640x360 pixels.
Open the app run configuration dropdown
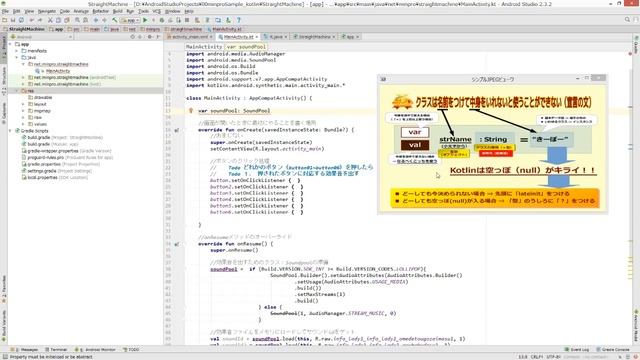tap(130, 20)
